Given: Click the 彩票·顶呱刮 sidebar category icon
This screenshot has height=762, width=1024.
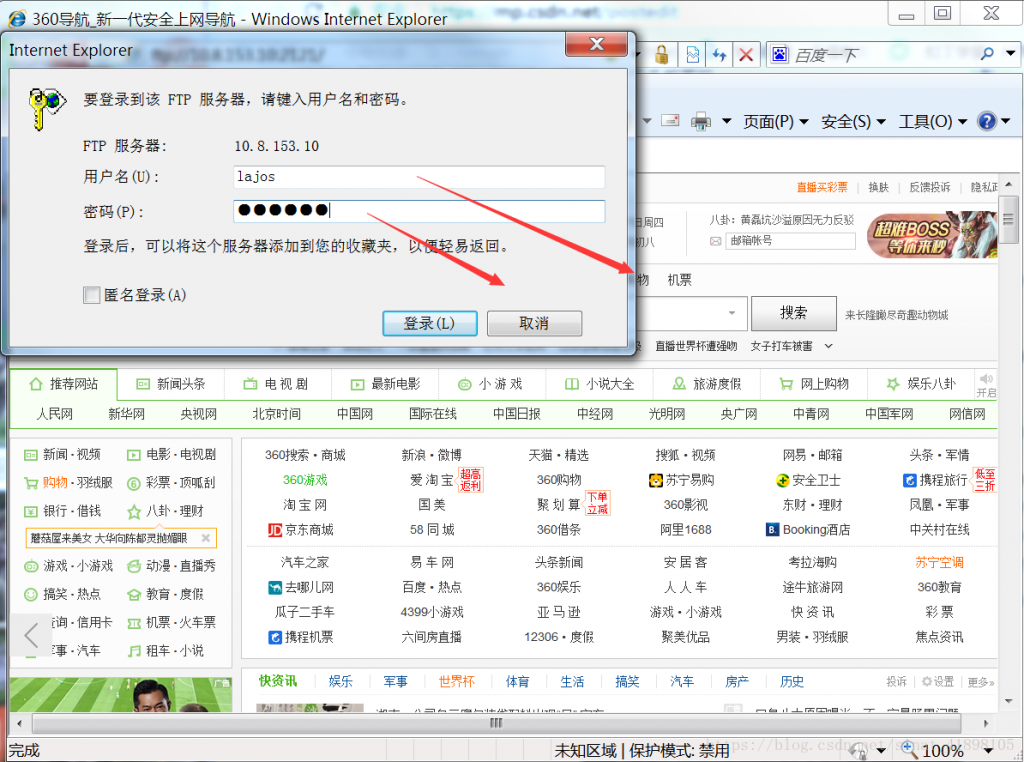Looking at the screenshot, I should pyautogui.click(x=134, y=483).
